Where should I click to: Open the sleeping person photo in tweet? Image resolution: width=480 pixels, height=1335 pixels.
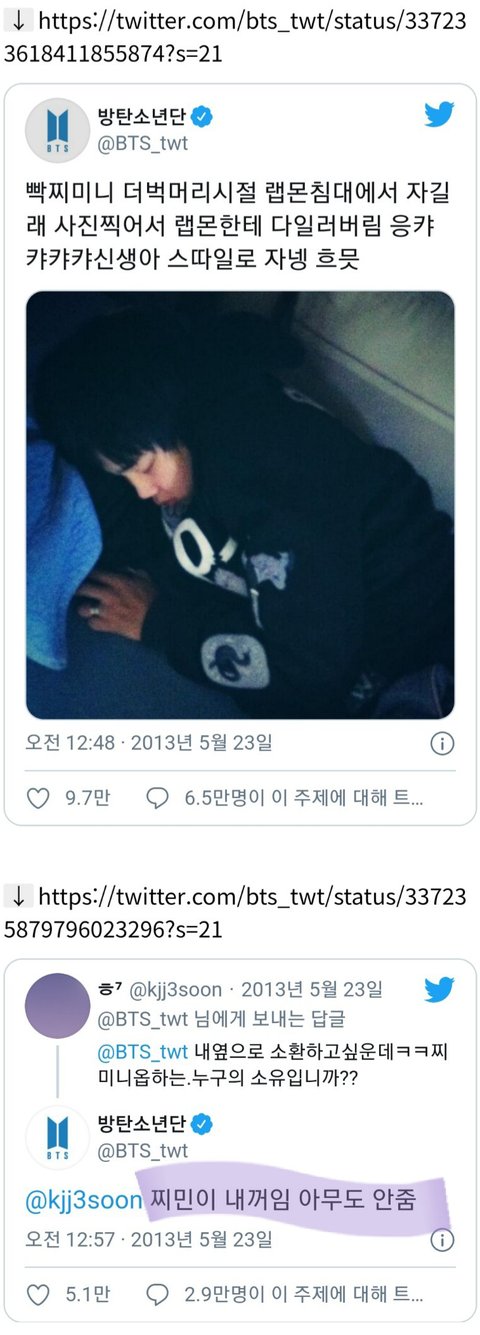[x=240, y=505]
